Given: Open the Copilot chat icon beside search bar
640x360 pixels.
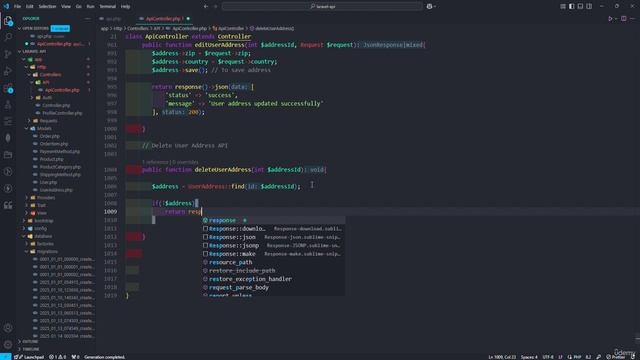Looking at the screenshot, I should (429, 7).
